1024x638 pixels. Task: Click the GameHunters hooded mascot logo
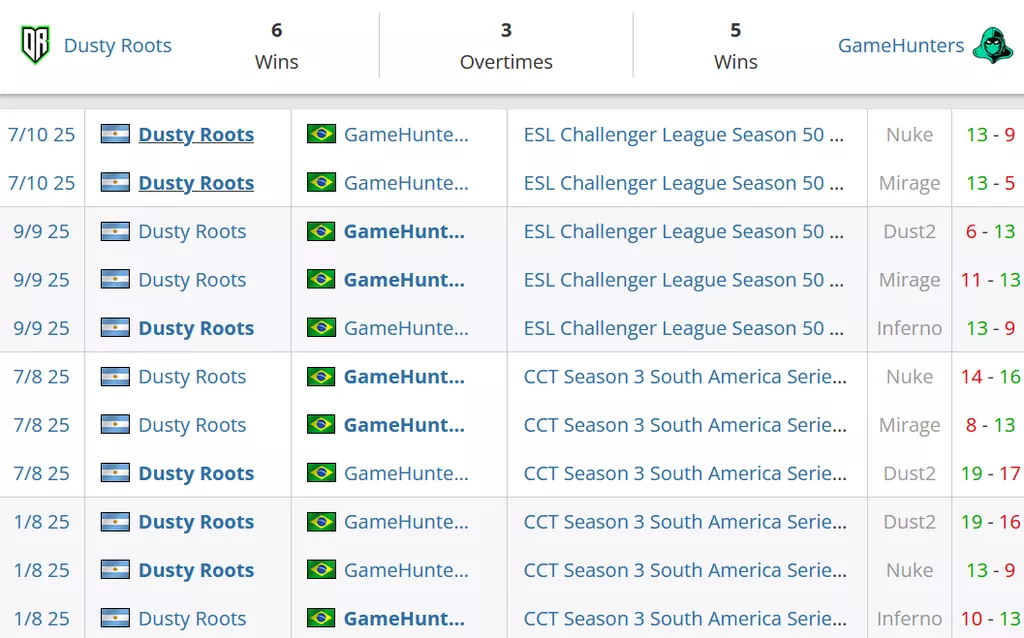(x=992, y=45)
